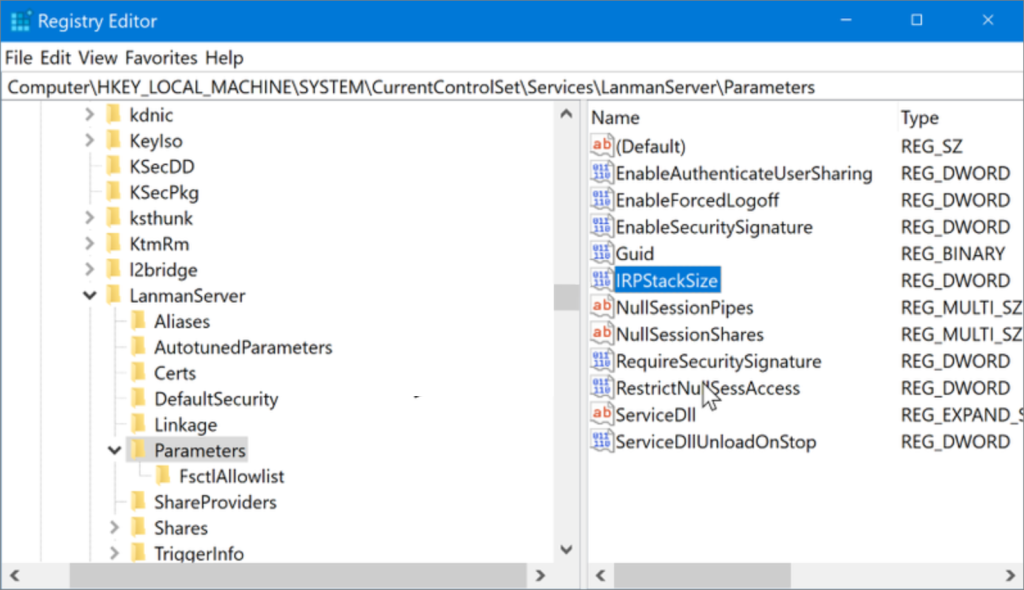Expand the ksthunk tree node

click(89, 218)
